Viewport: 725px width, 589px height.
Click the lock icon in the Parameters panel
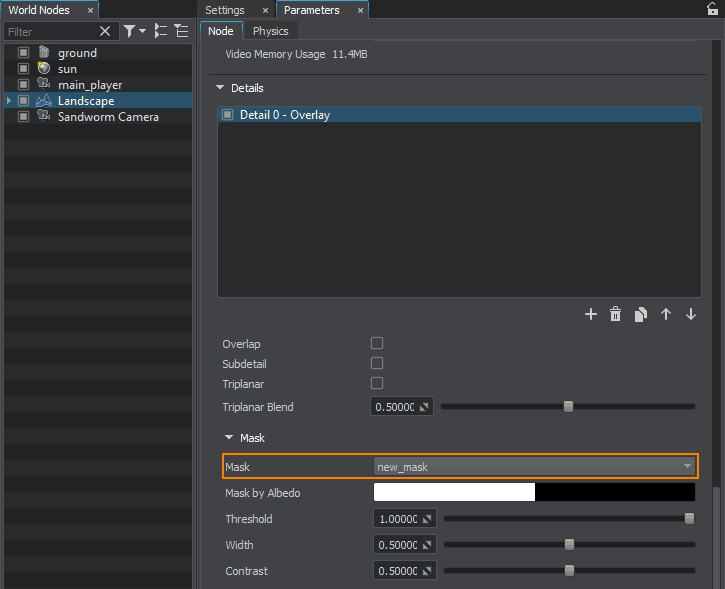click(x=712, y=9)
